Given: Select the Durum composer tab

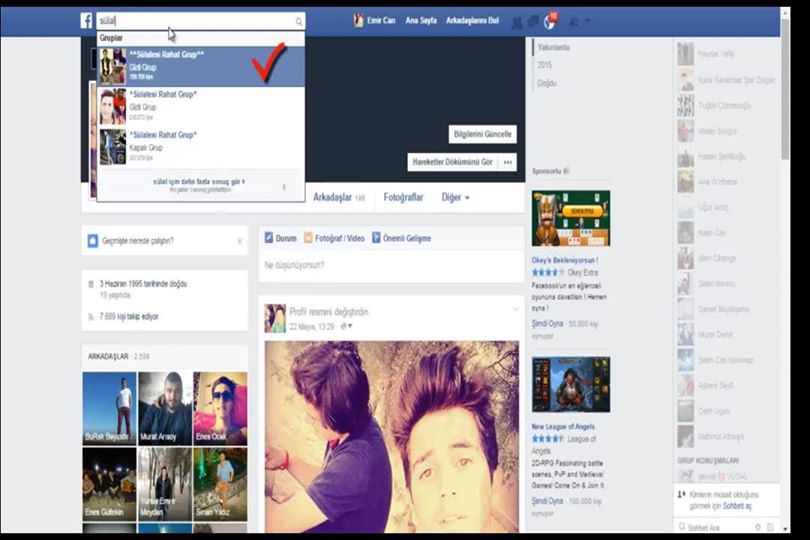Looking at the screenshot, I should click(x=281, y=238).
